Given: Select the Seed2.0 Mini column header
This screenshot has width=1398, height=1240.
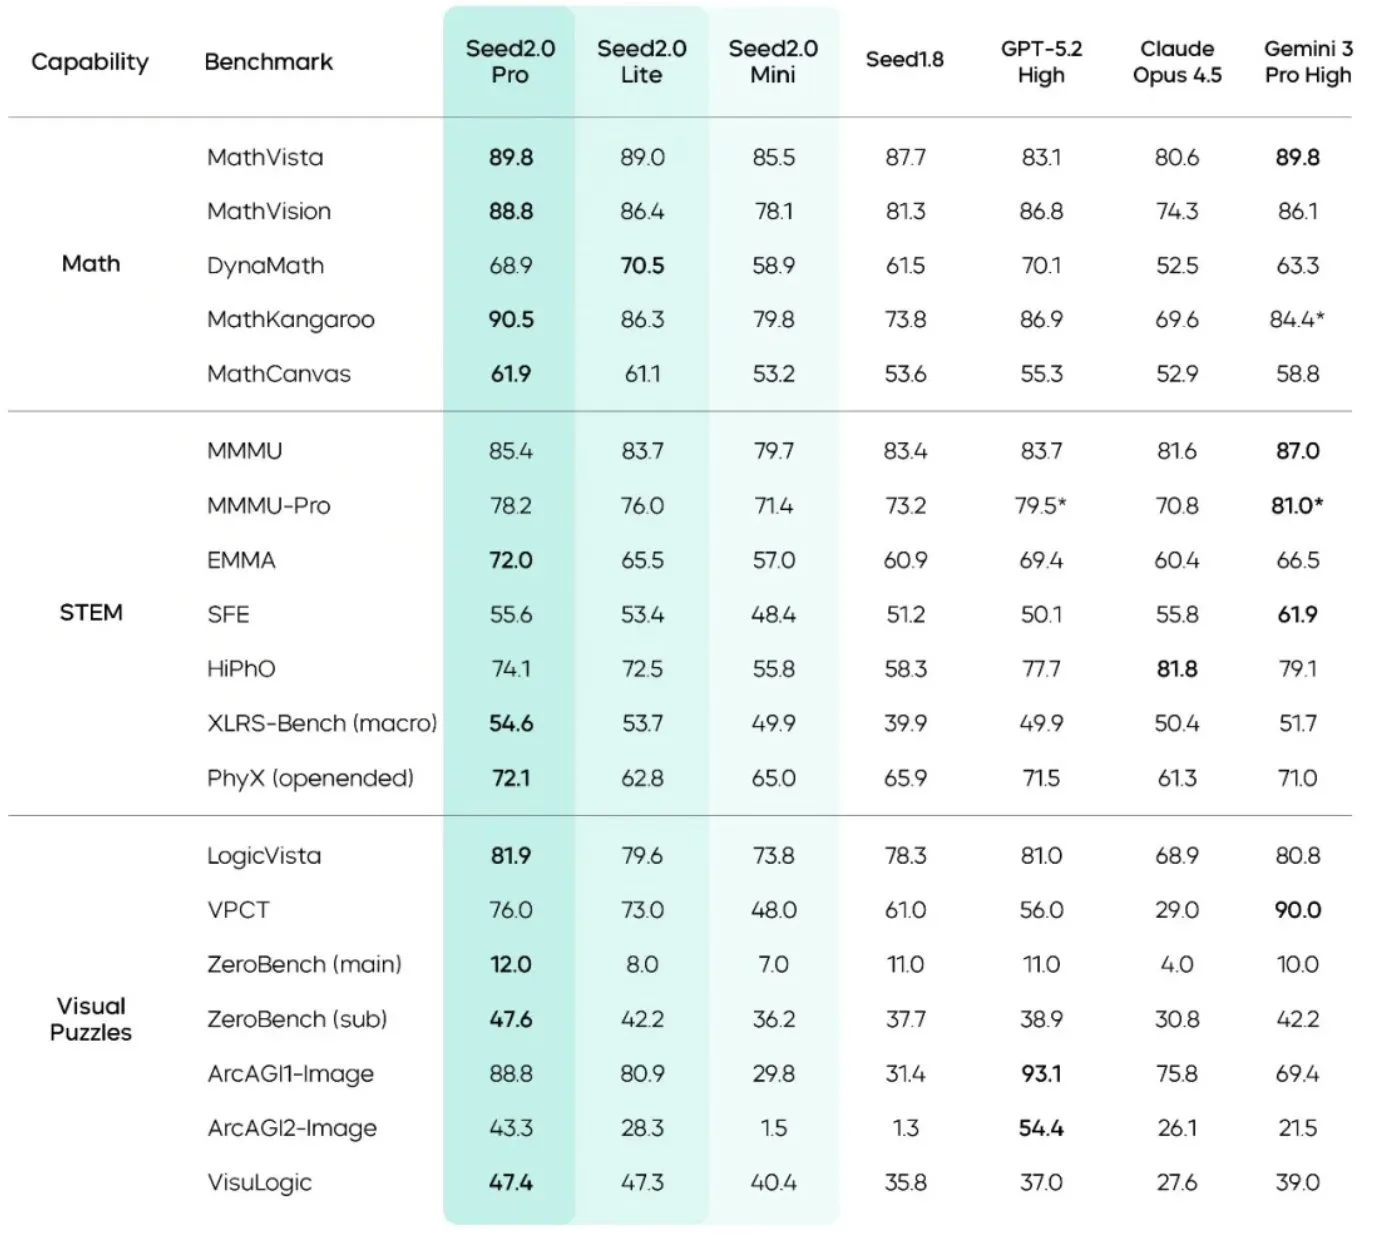Looking at the screenshot, I should [773, 62].
